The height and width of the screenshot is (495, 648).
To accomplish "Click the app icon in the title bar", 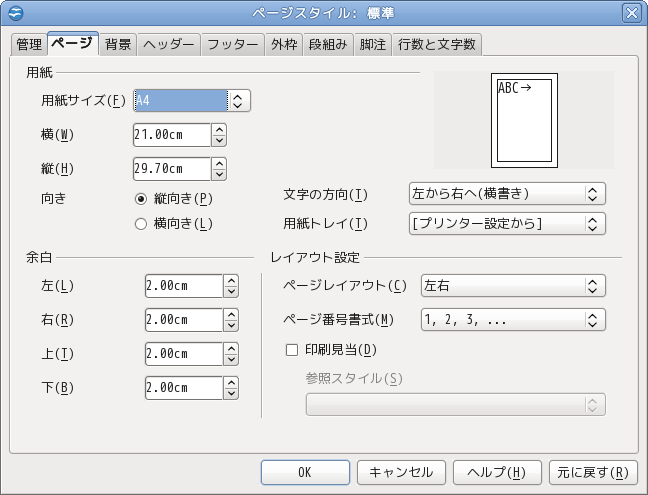I will [15, 13].
